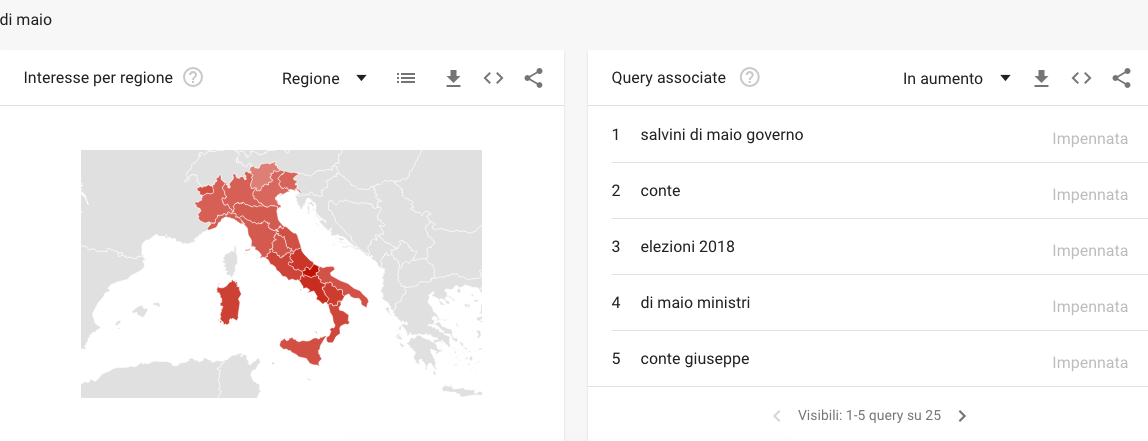Go to next page of queries
The image size is (1148, 441).
(x=962, y=416)
